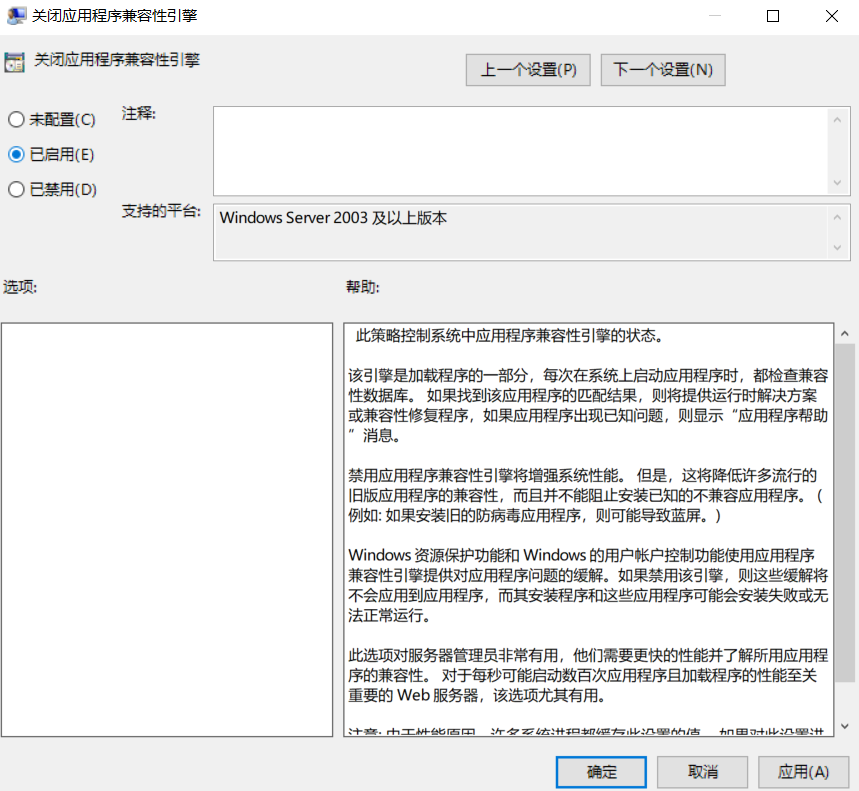Screen dimensions: 859x791
Task: Click the empty 选项 options pane
Action: click(167, 529)
